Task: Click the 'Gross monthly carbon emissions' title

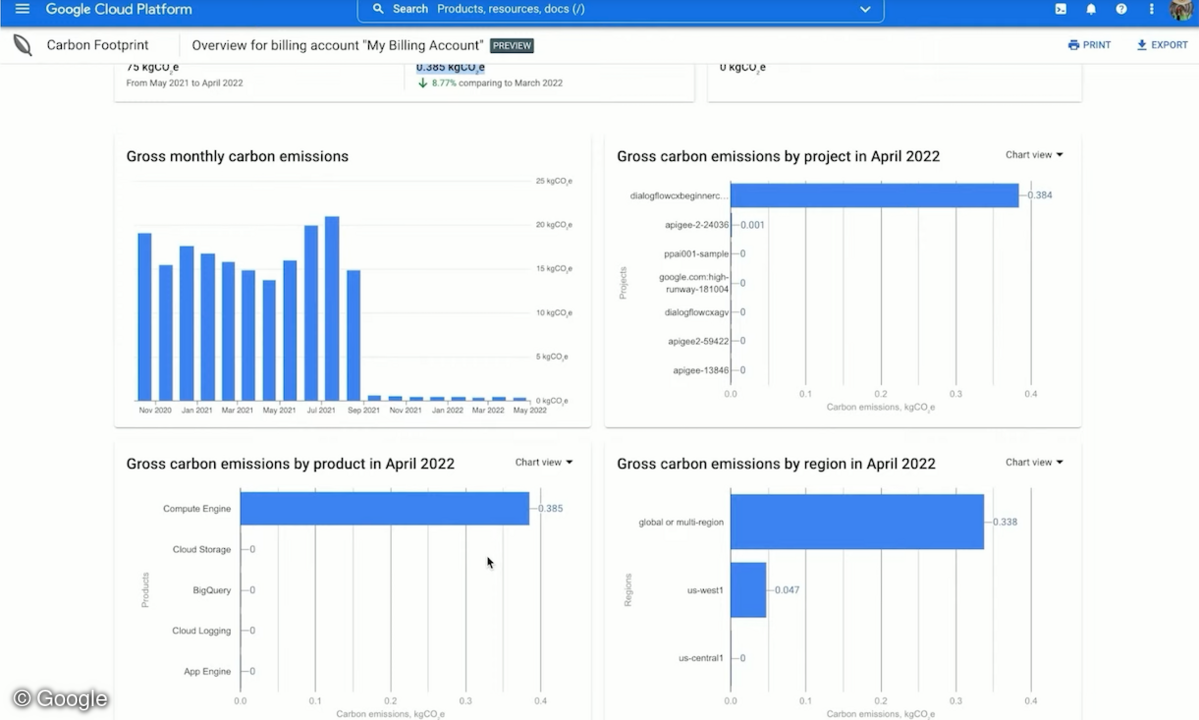Action: (237, 157)
